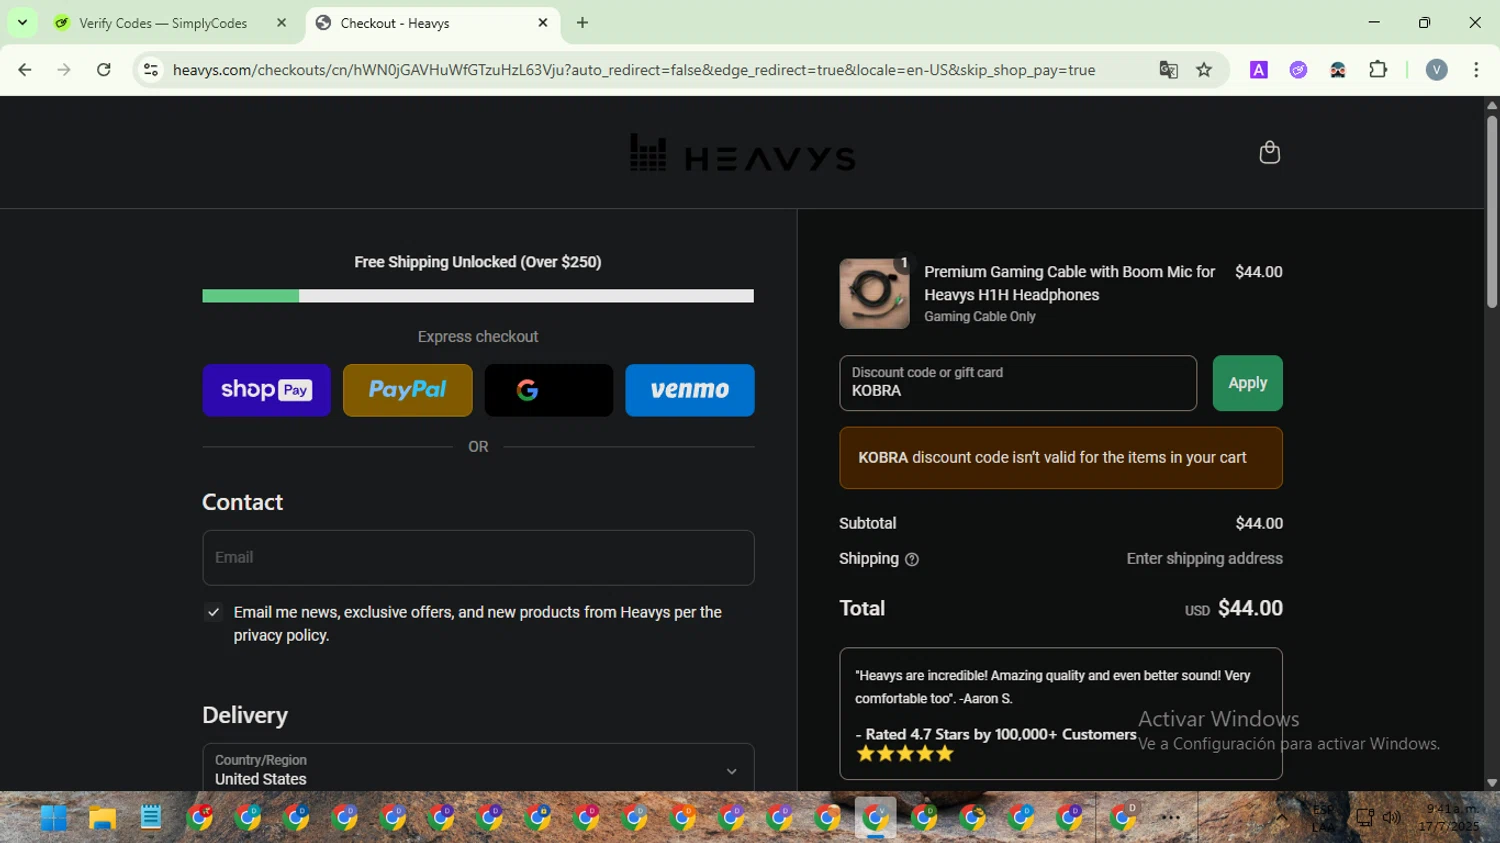1500x843 pixels.
Task: Open the Windows Start menu
Action: [x=54, y=818]
